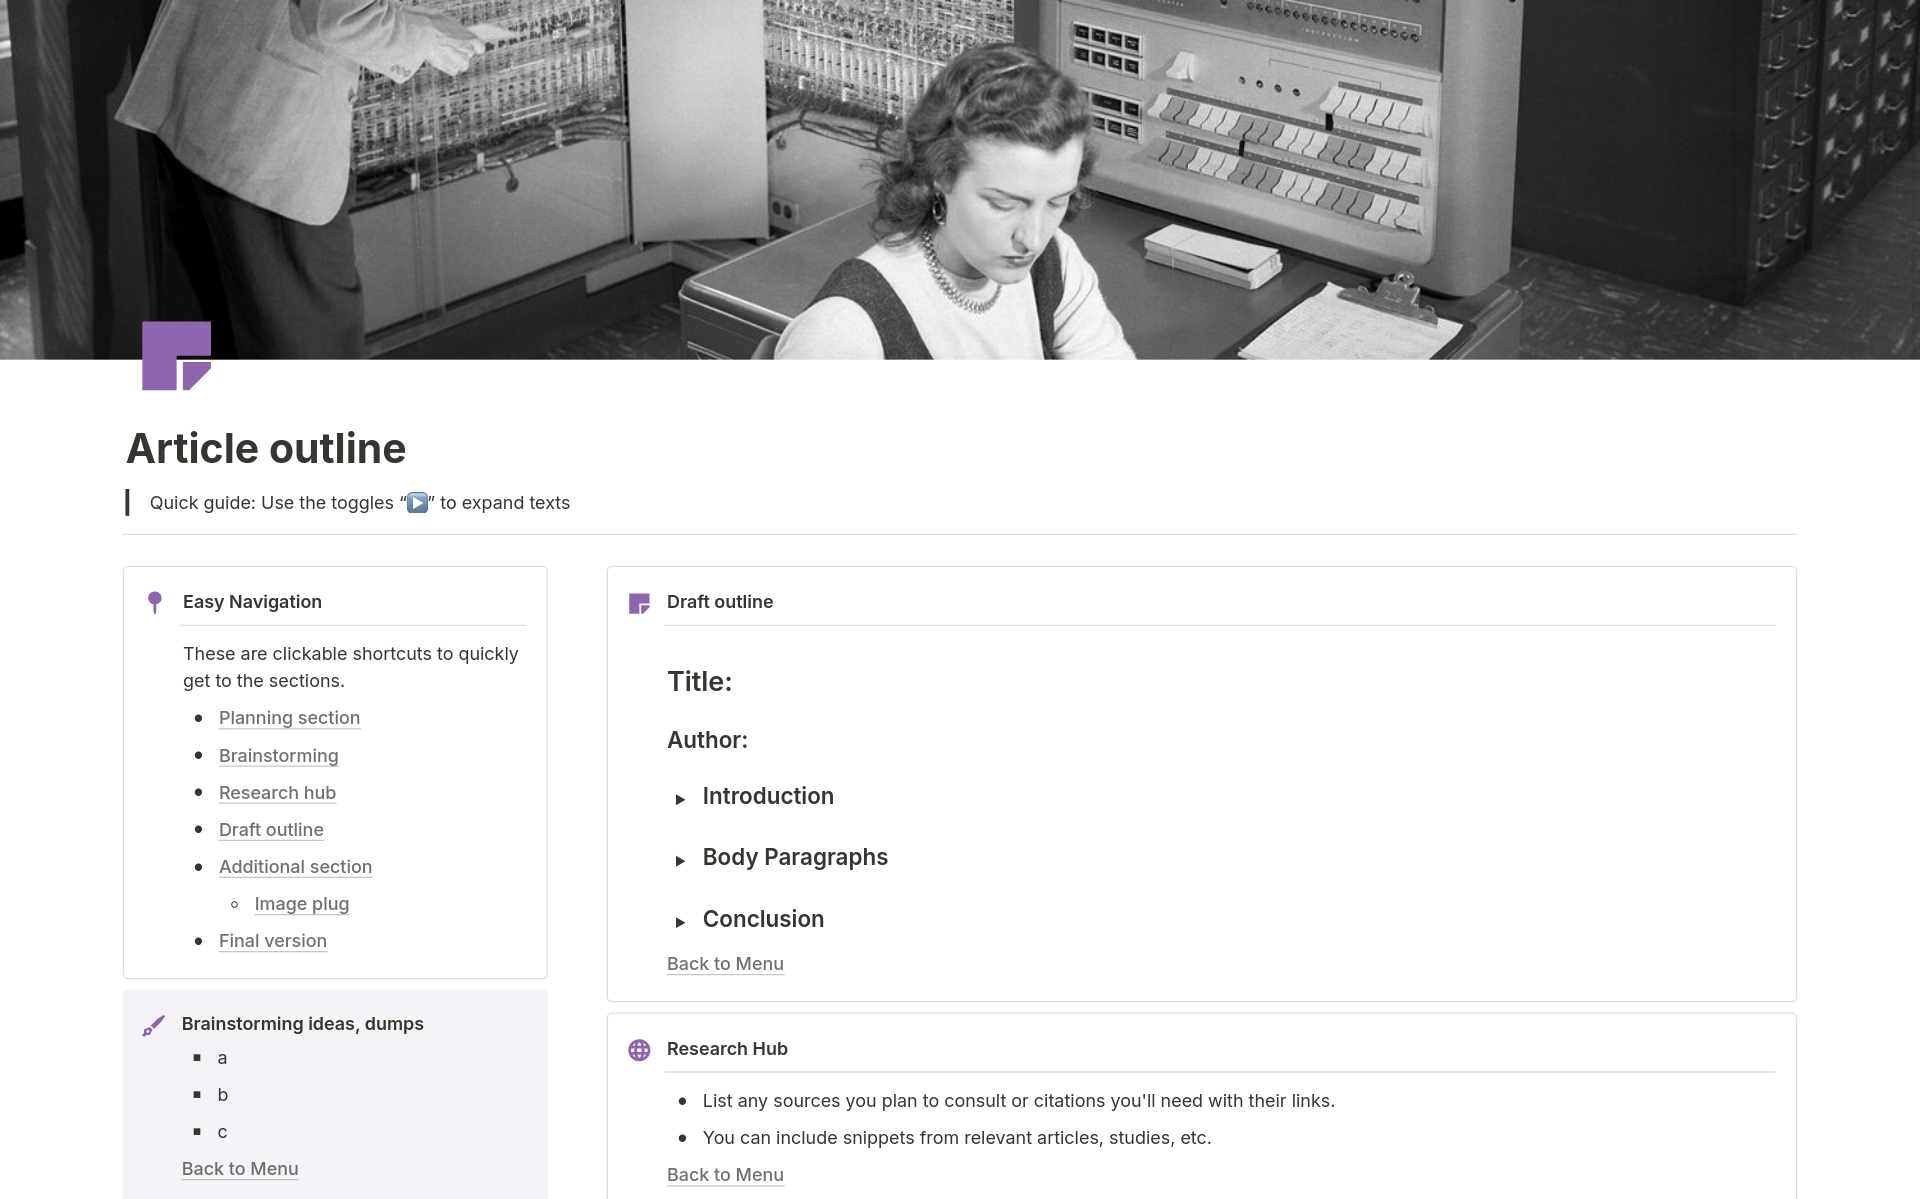Click the pen icon beside Brainstorming ideas, dumps
The height and width of the screenshot is (1199, 1920).
click(154, 1024)
